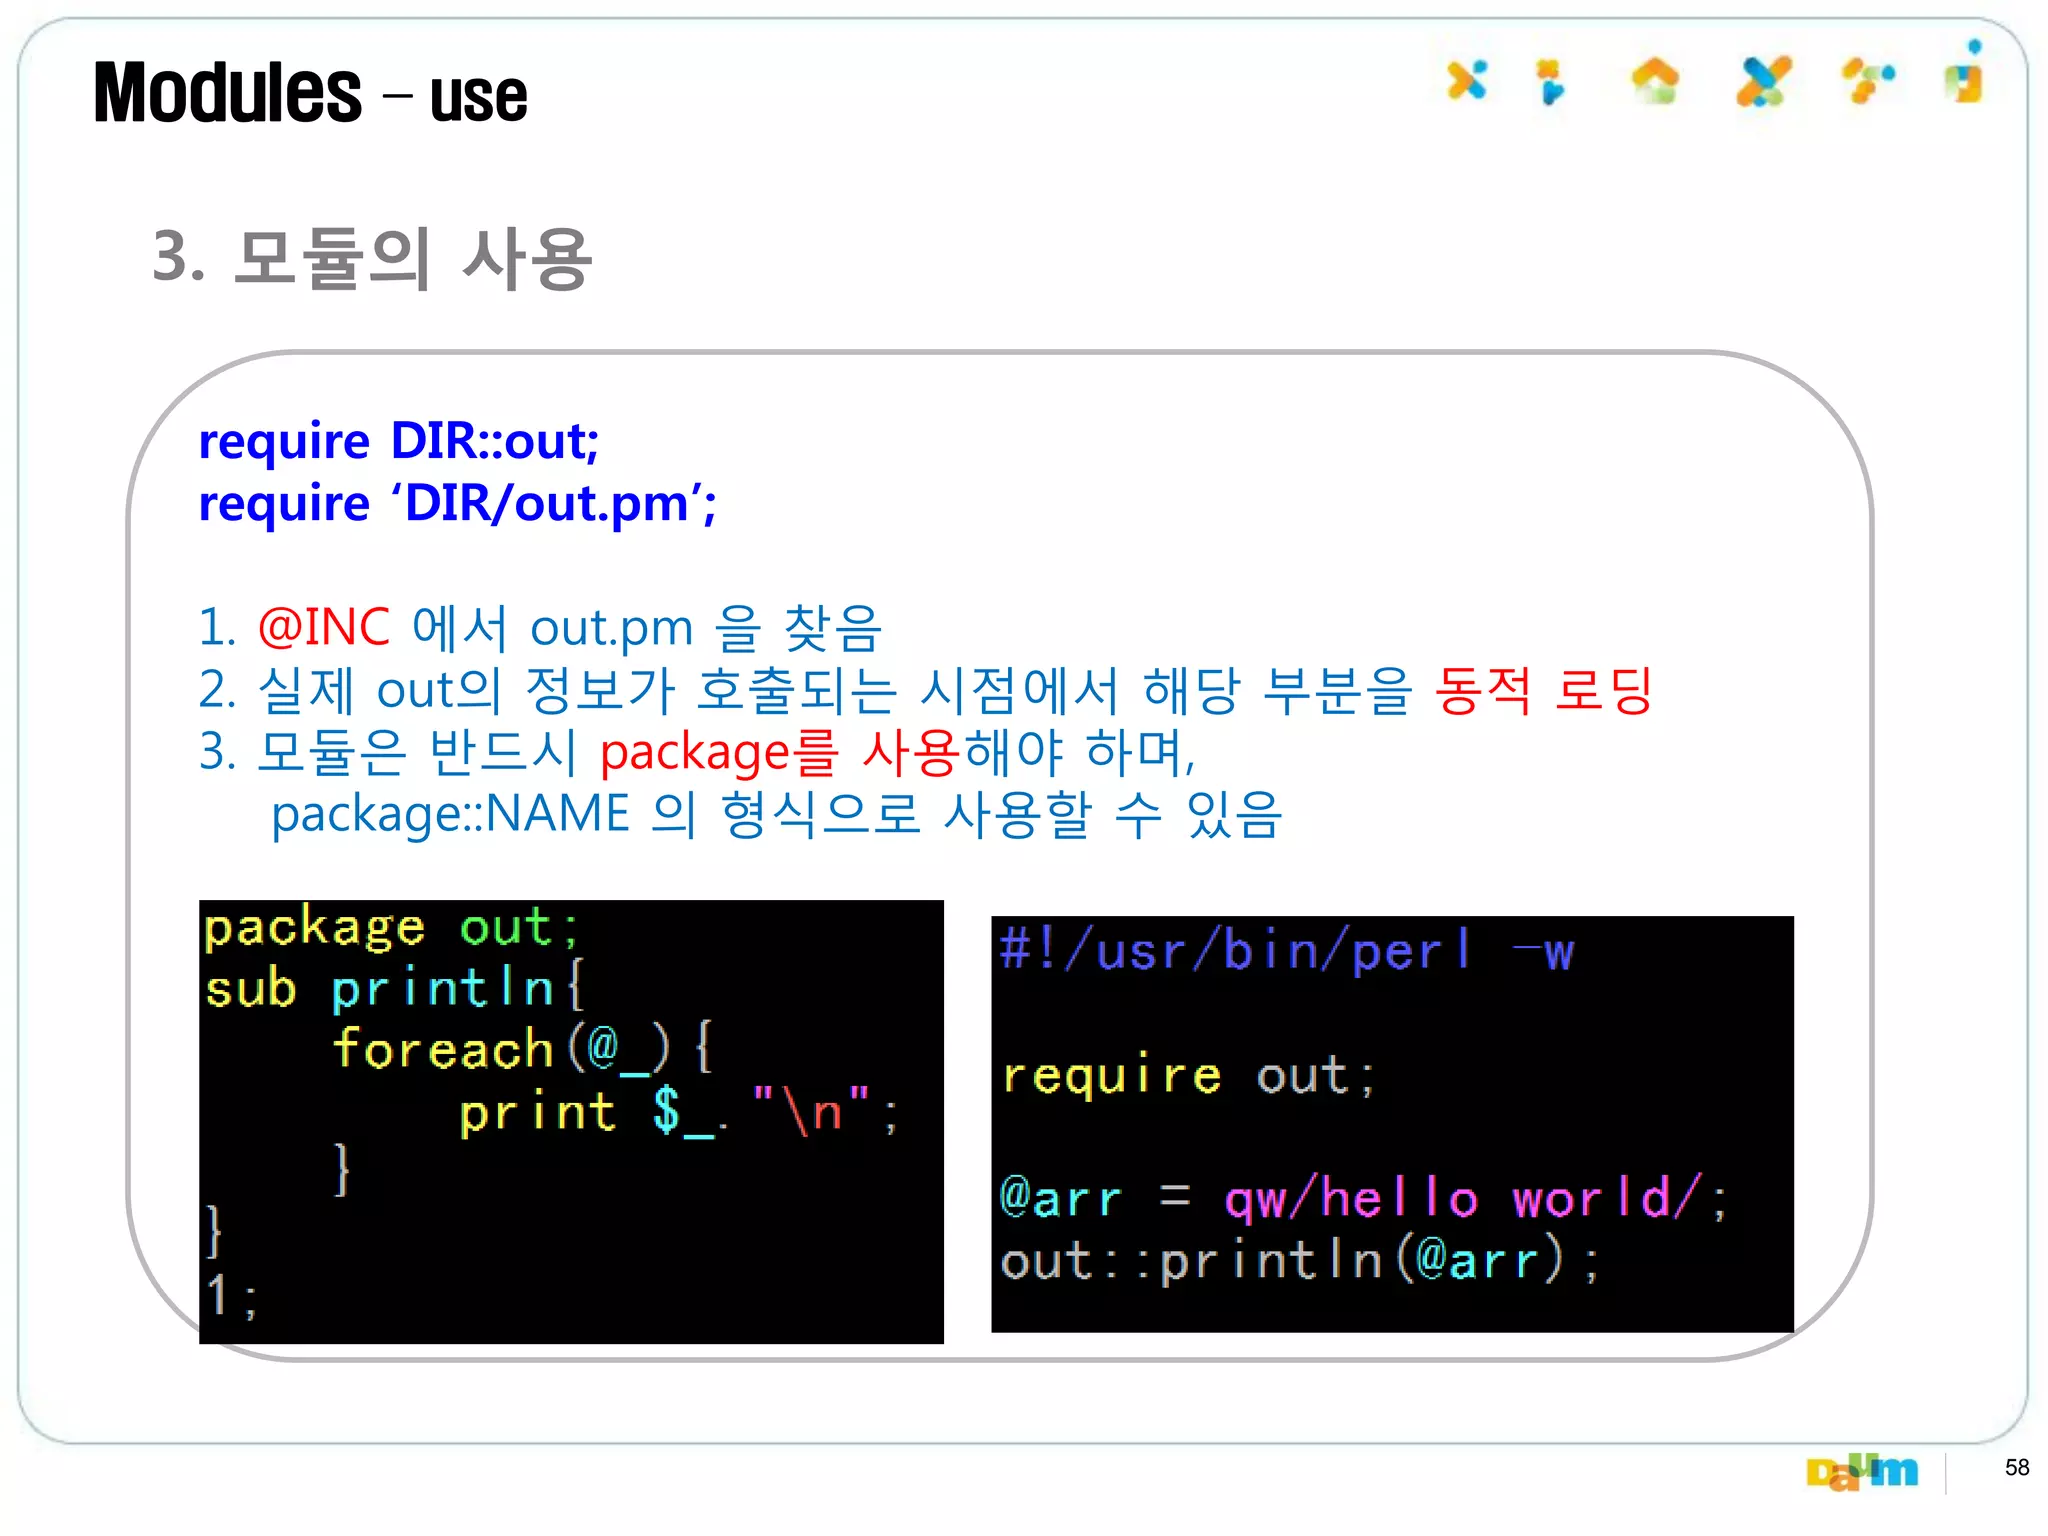
Task: Click the green-yellow figure icon with blue dot
Action: (x=1966, y=72)
